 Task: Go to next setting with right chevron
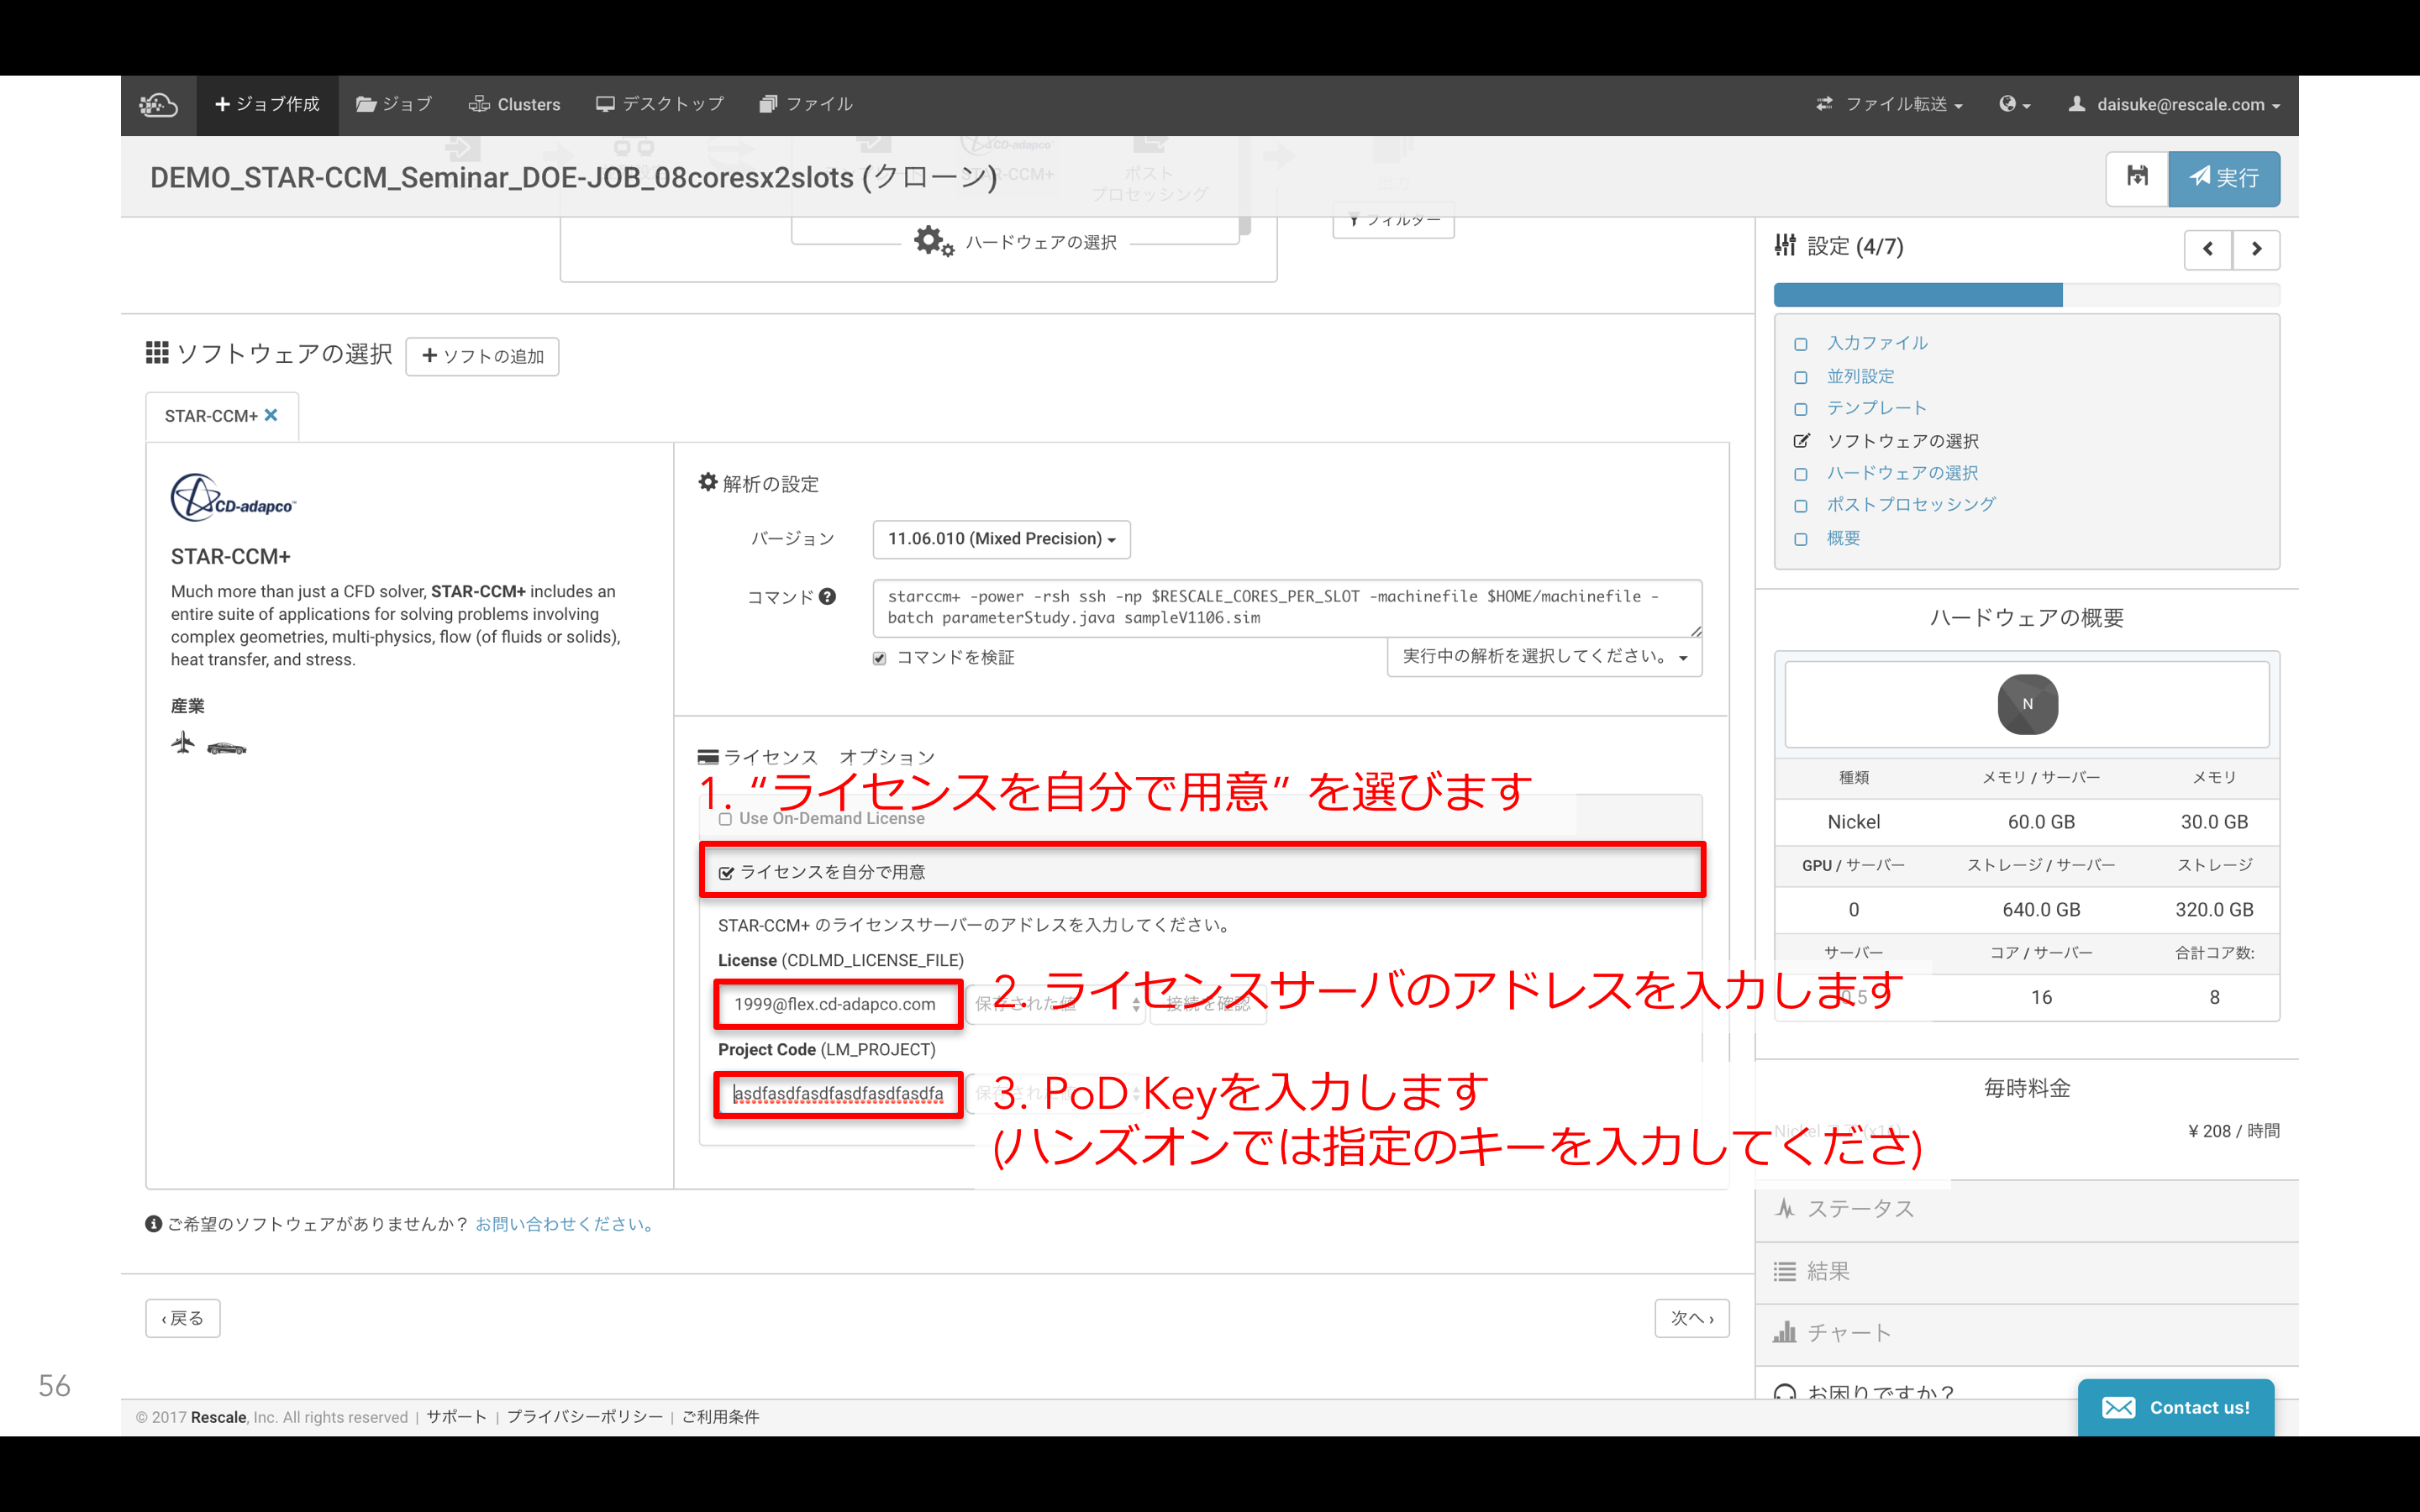(2256, 249)
